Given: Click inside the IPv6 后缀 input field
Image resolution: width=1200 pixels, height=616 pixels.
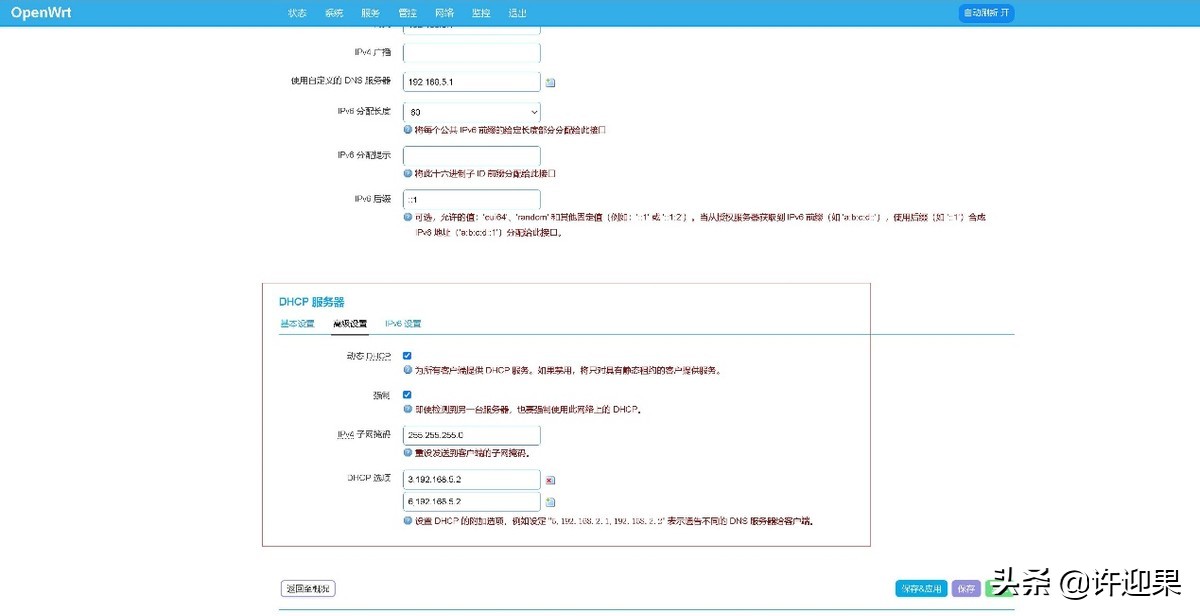Looking at the screenshot, I should pyautogui.click(x=471, y=197).
